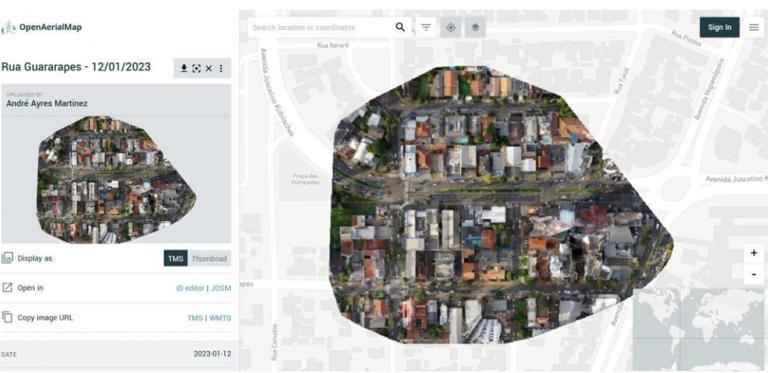This screenshot has height=373, width=768.
Task: Copy the WMTS image URL
Action: click(x=220, y=318)
